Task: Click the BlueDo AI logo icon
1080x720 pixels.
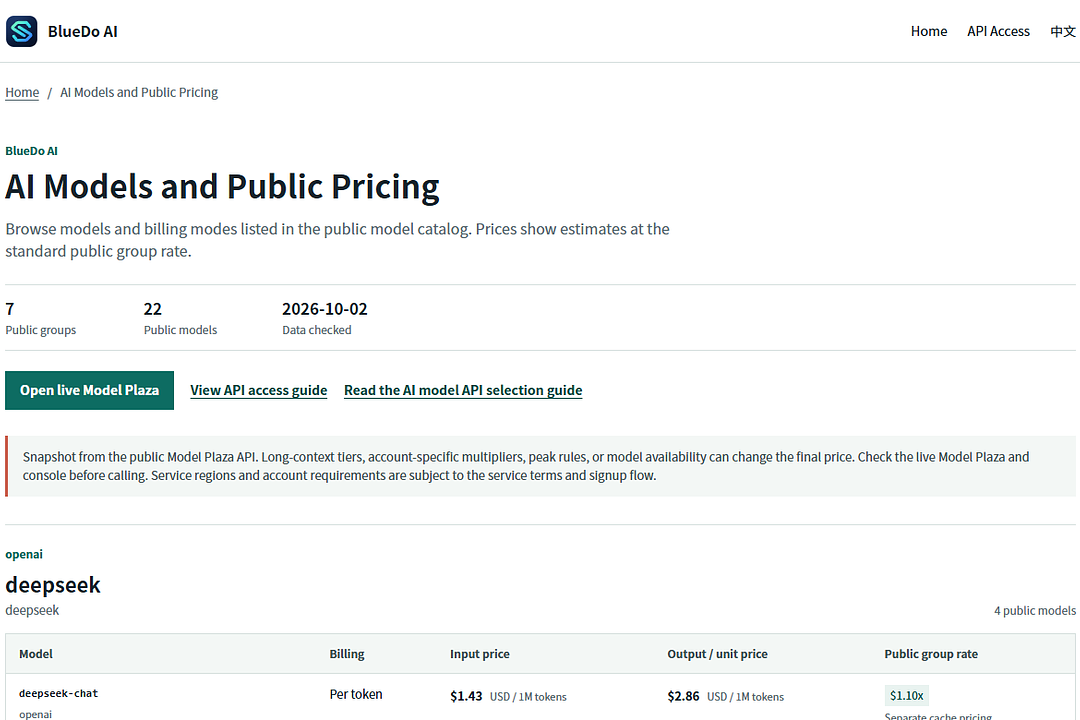Action: tap(21, 32)
